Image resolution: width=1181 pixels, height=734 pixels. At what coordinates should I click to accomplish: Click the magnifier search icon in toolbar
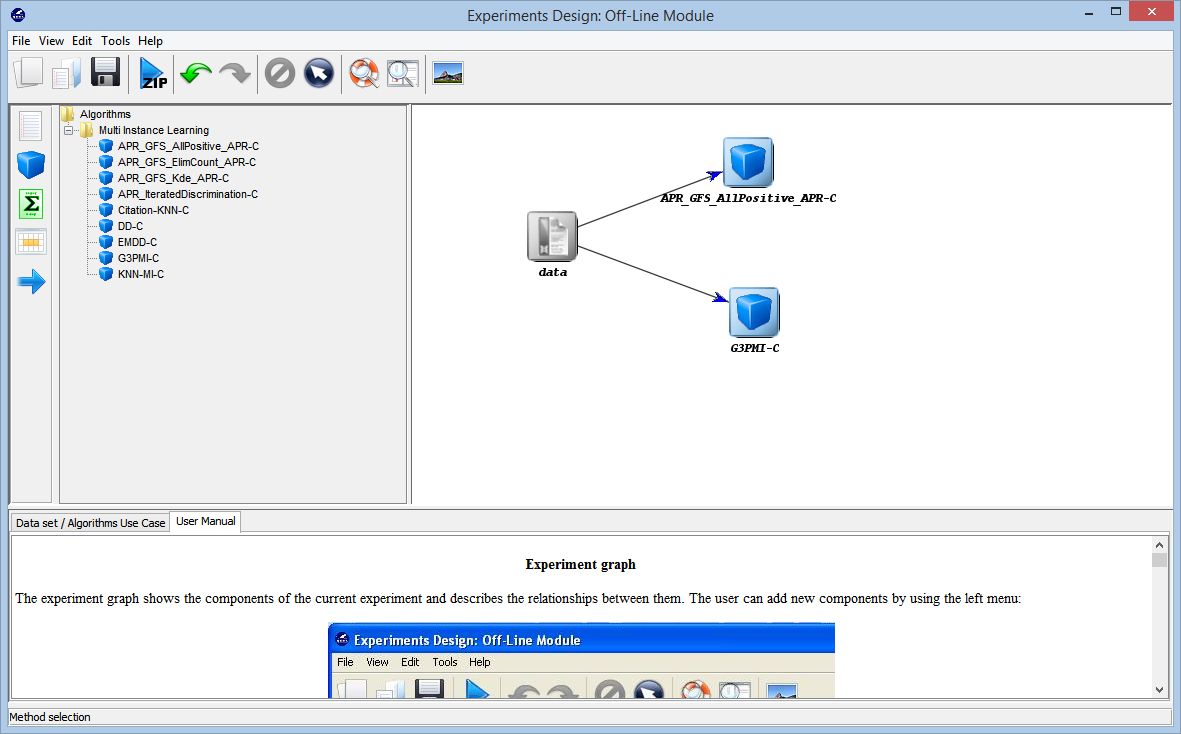click(403, 74)
